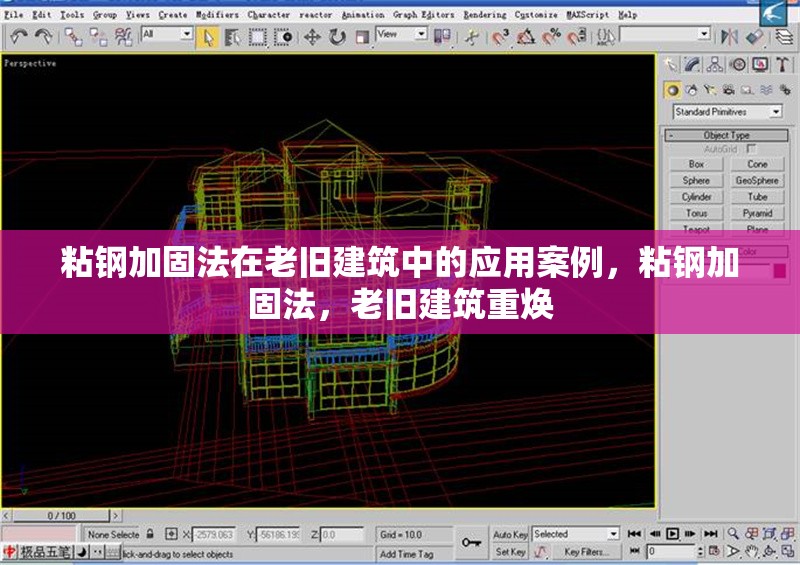The height and width of the screenshot is (565, 800).
Task: Pick the Rectangular Selection Region tool
Action: pos(258,37)
